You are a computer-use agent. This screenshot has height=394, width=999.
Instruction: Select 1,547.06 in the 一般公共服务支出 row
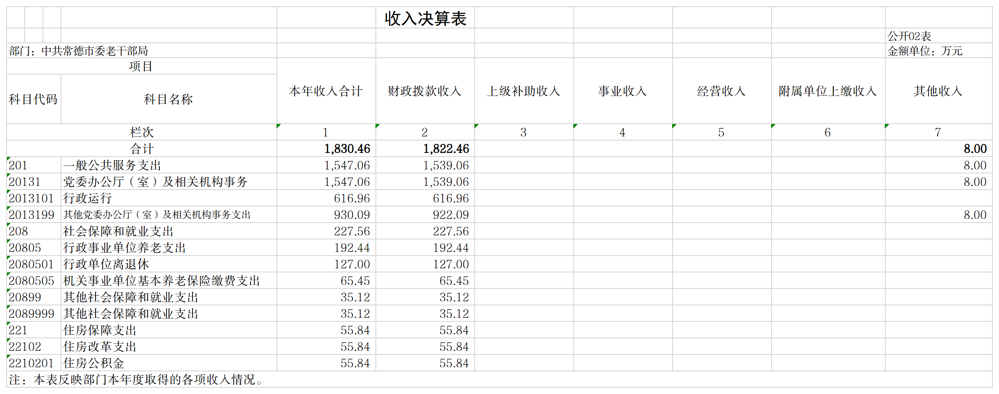(x=347, y=166)
